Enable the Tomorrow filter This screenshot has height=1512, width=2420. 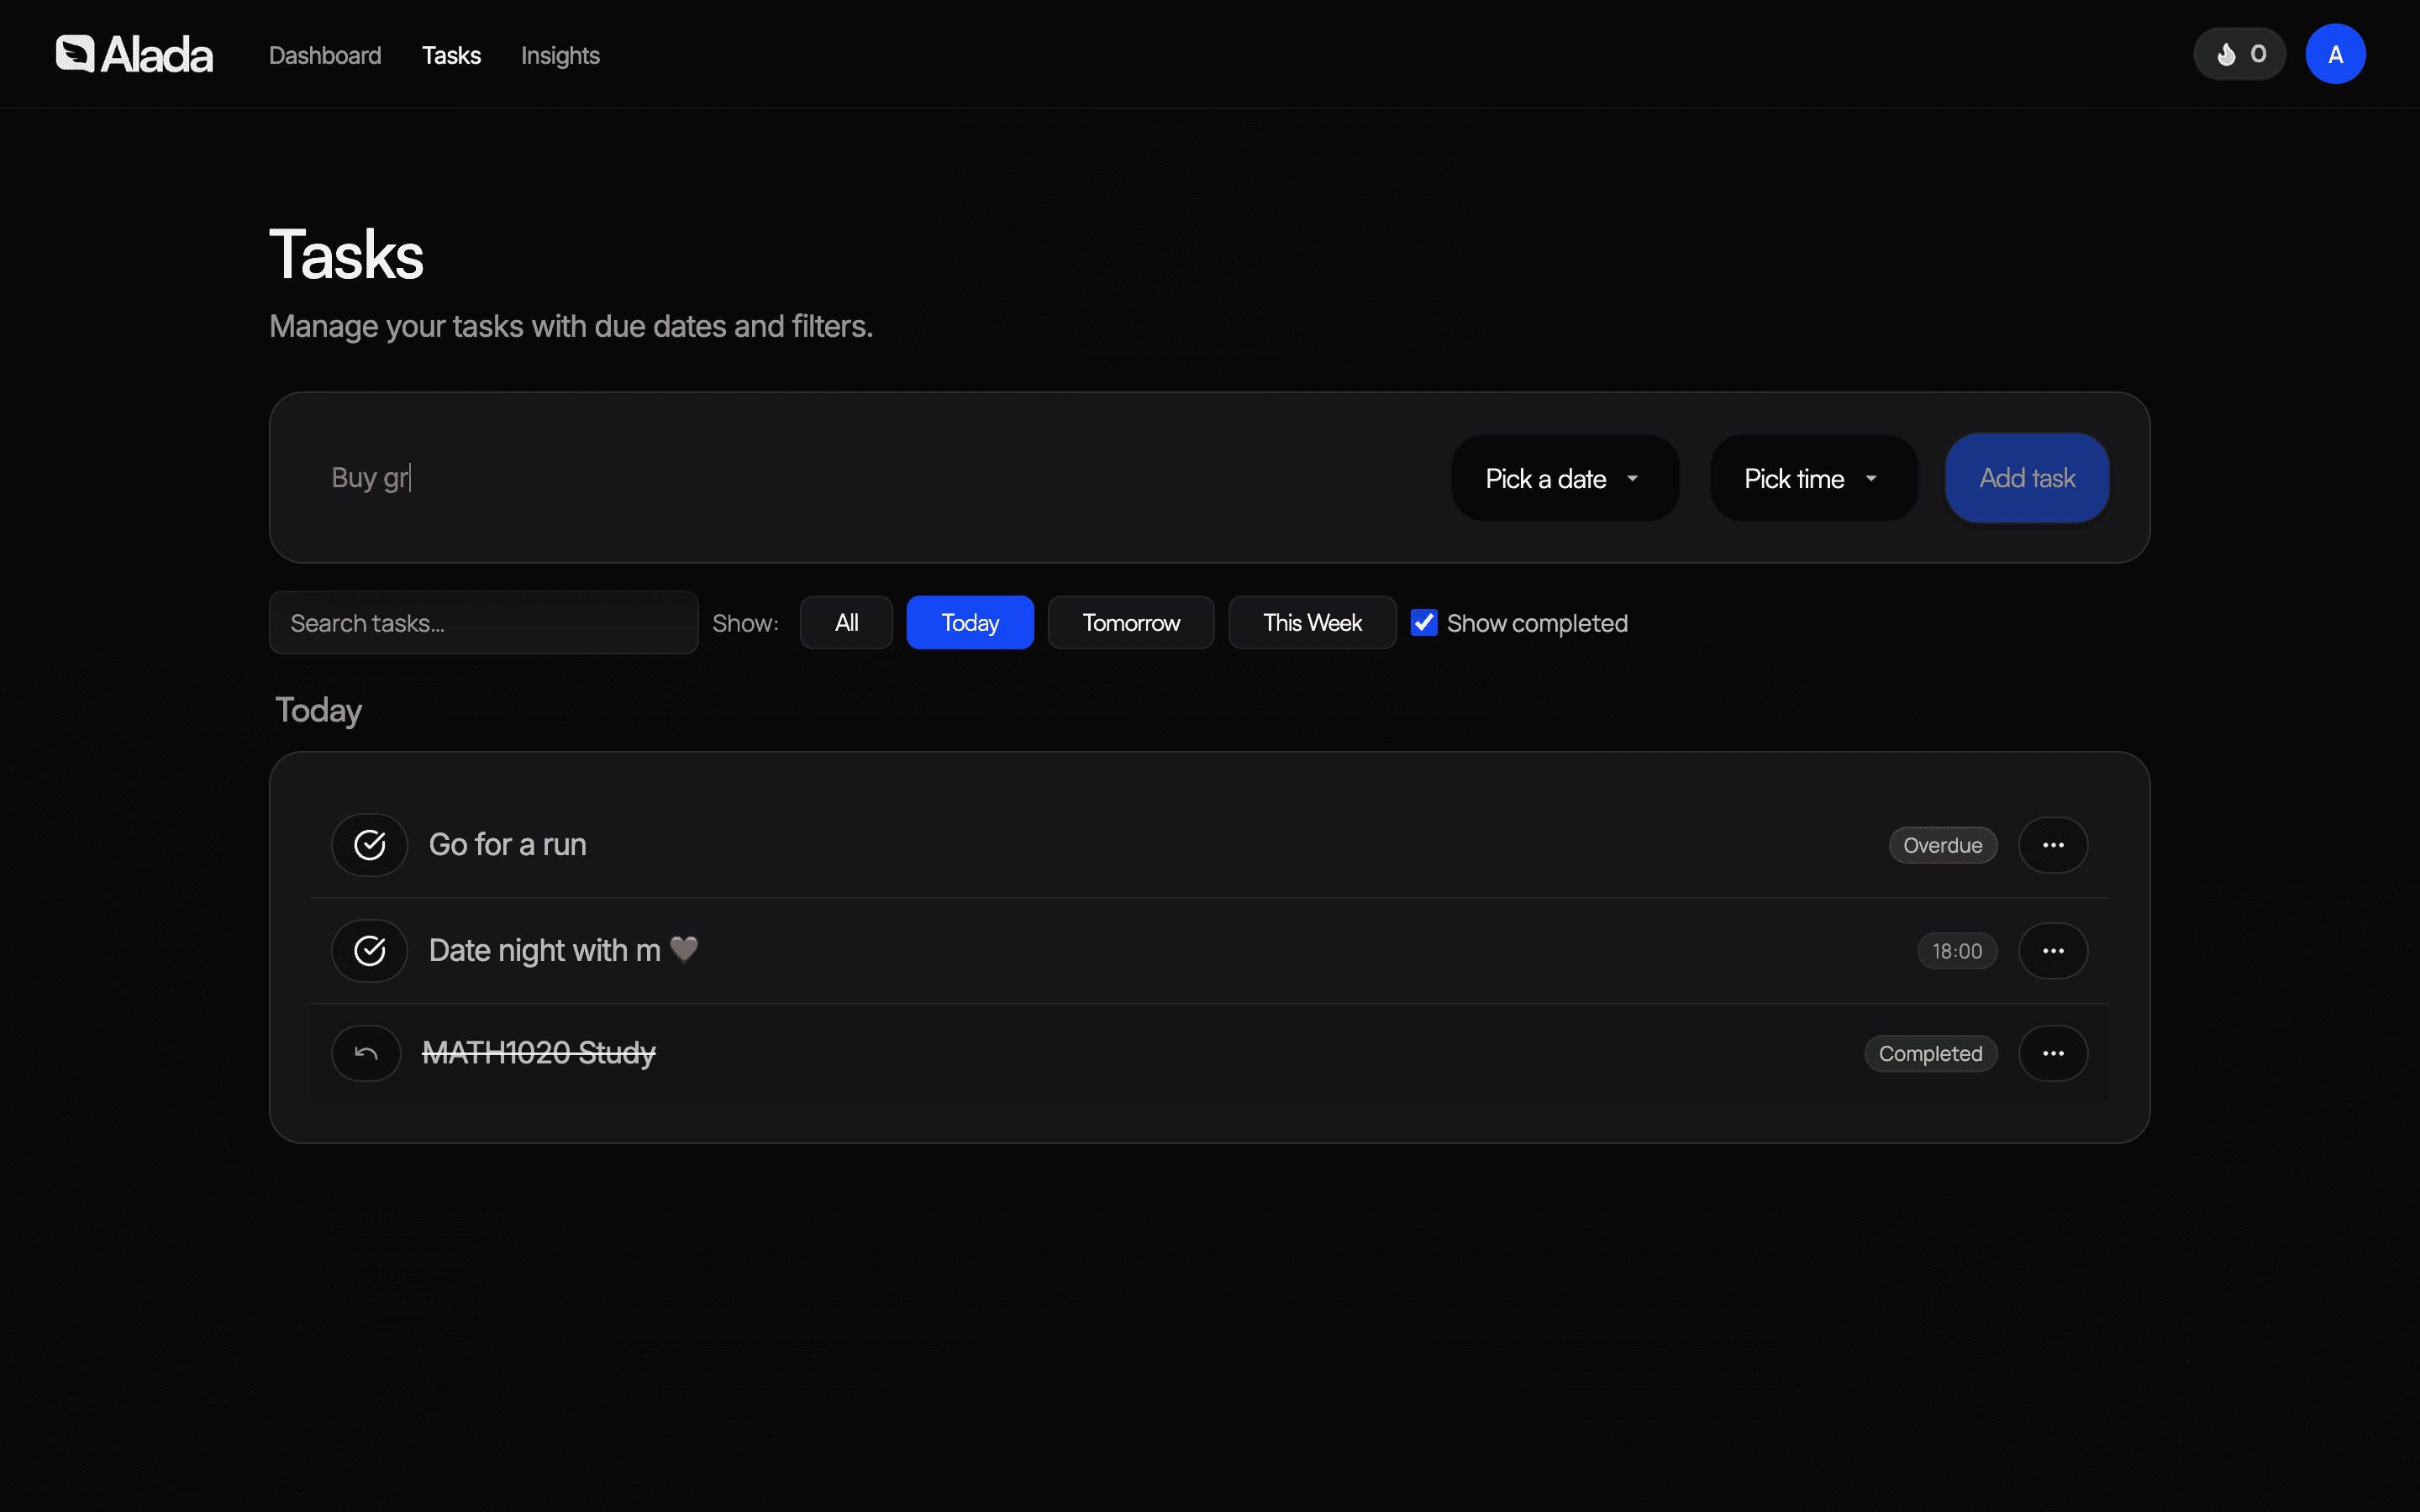pos(1130,622)
